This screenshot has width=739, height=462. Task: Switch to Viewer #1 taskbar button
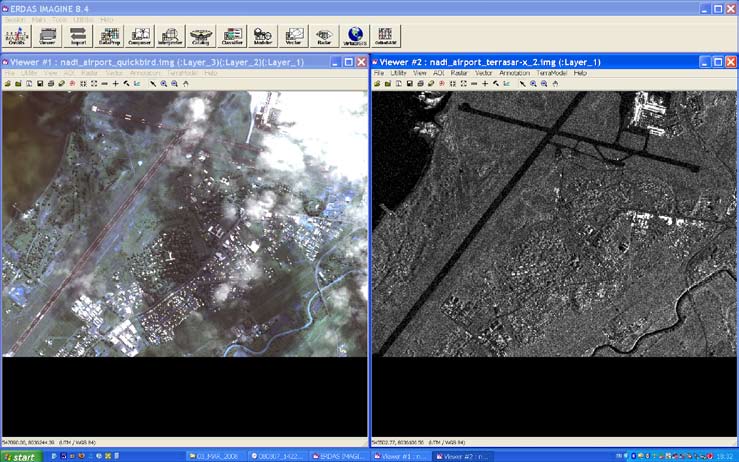[x=398, y=456]
